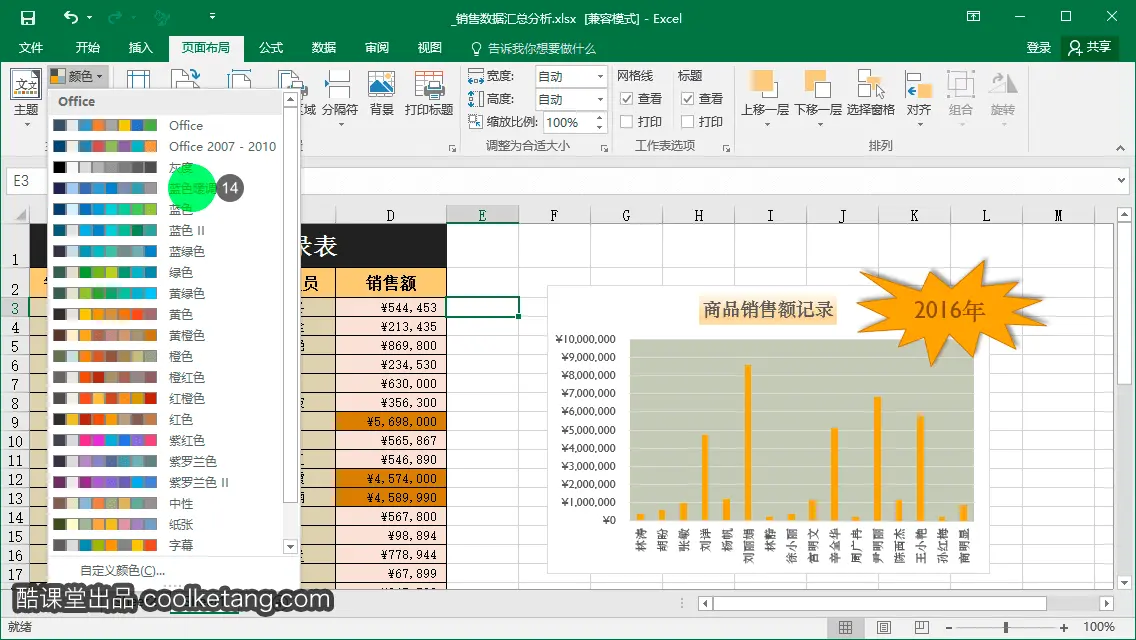Click the color list scroll up arrow
This screenshot has height=640, width=1136.
click(x=291, y=99)
